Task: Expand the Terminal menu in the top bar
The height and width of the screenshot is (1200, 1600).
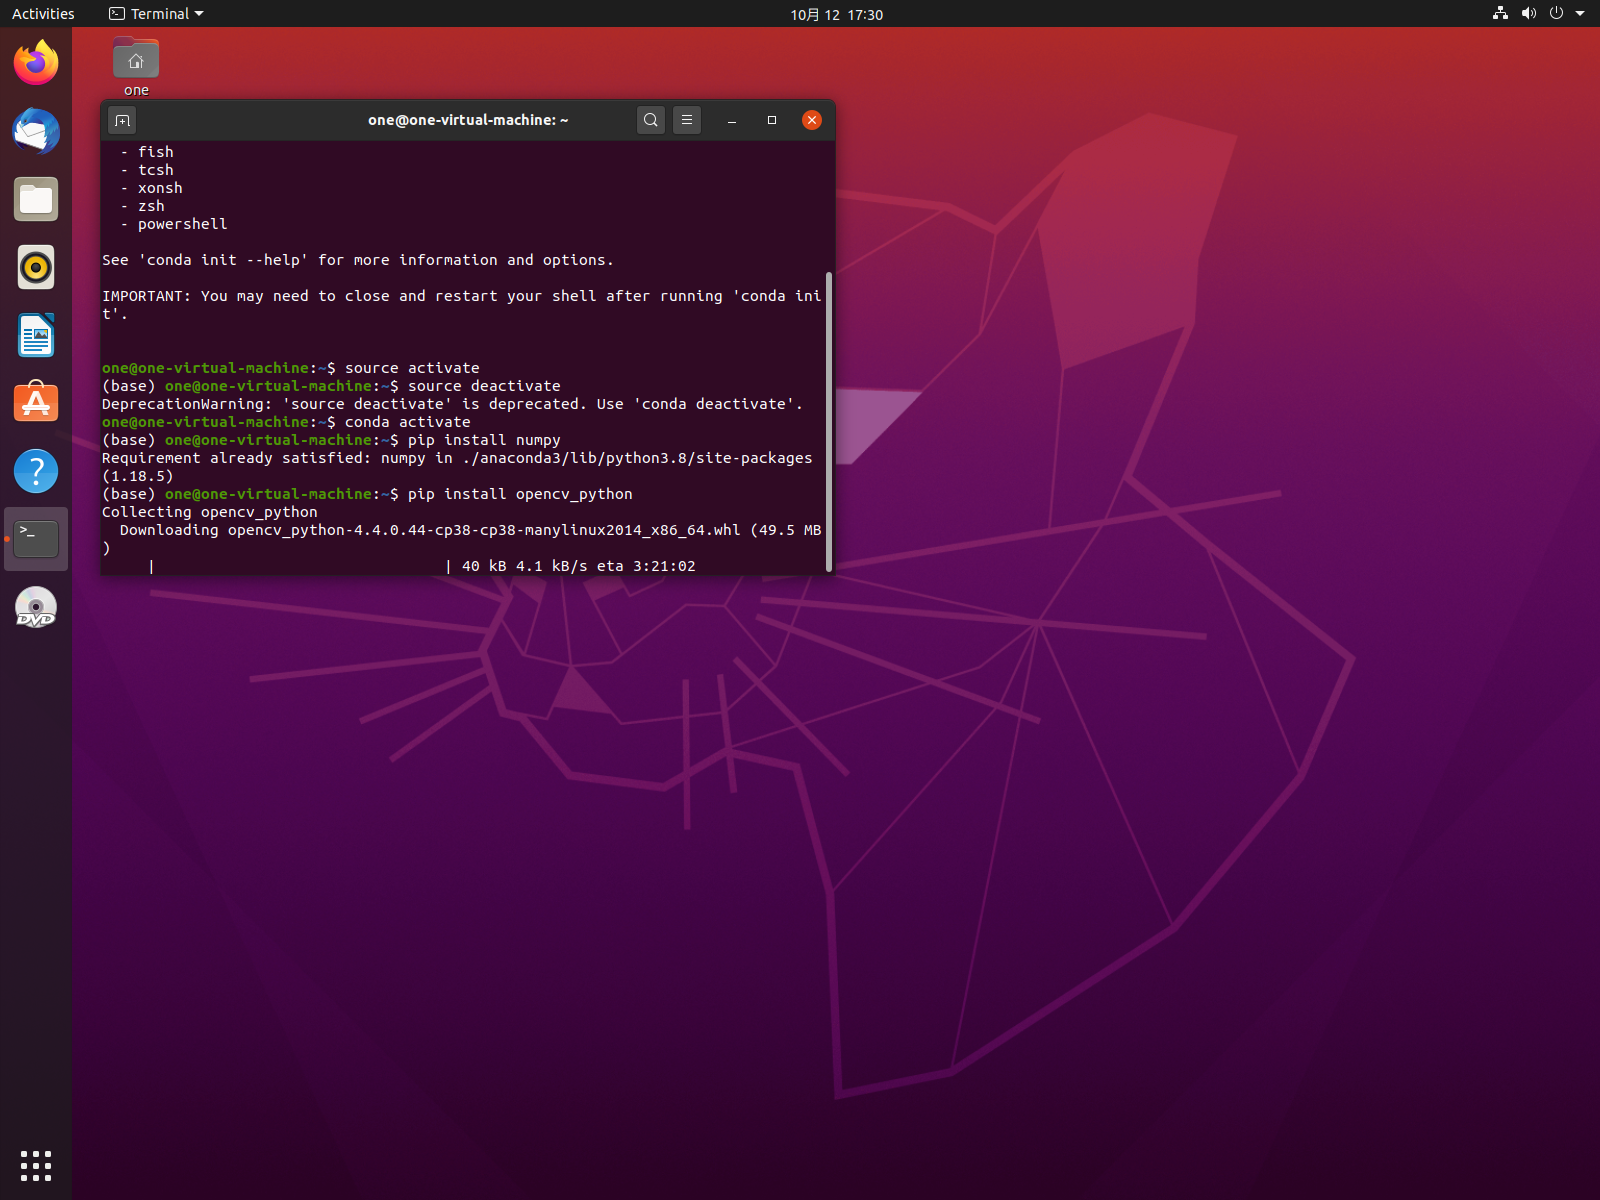Action: pos(155,13)
